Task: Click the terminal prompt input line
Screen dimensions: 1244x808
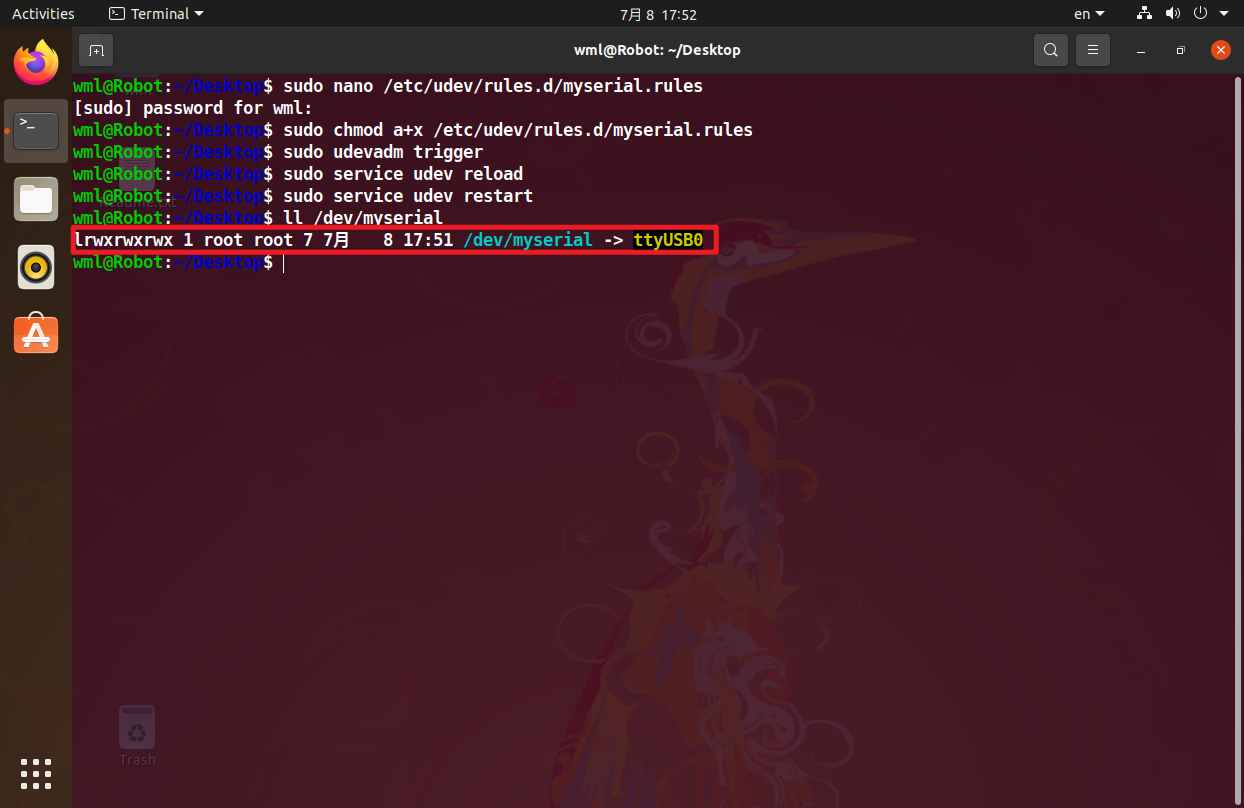Action: [x=600, y=263]
